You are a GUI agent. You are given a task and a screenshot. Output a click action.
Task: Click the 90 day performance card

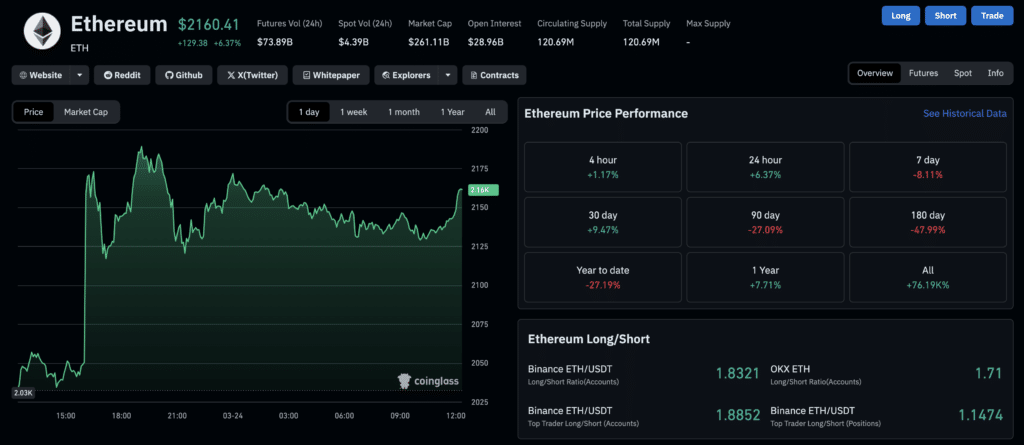[x=765, y=222]
